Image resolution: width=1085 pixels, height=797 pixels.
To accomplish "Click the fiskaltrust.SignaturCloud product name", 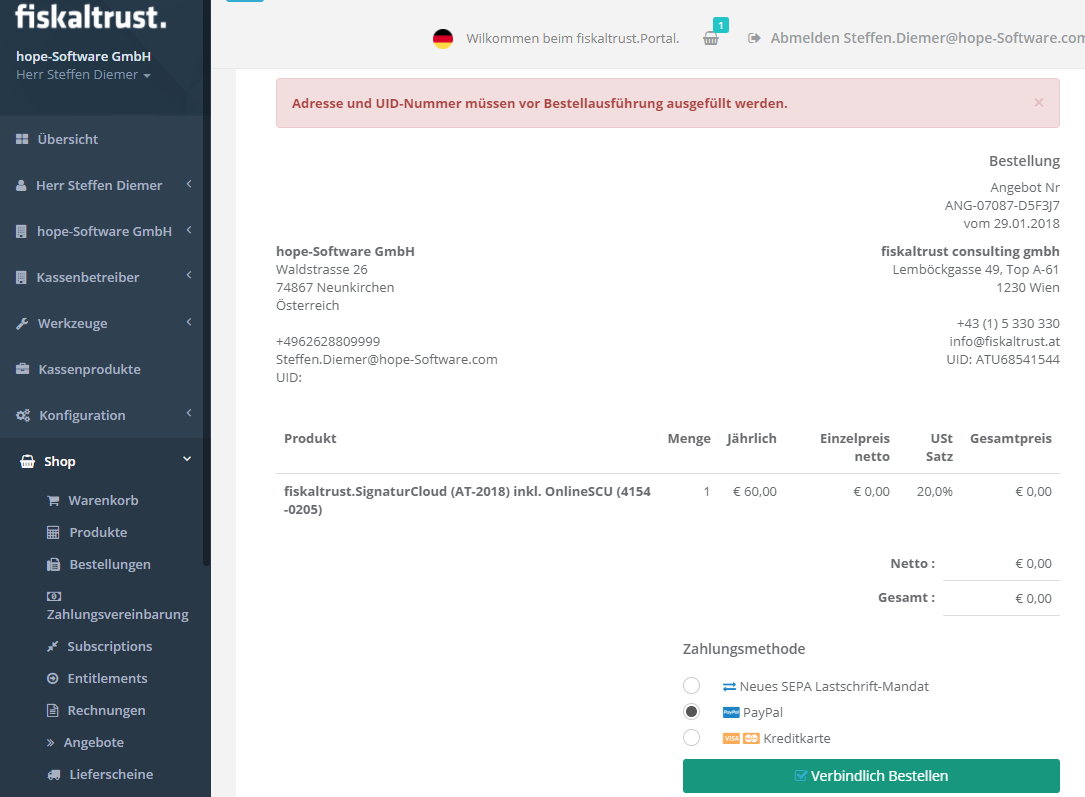I will pos(467,501).
